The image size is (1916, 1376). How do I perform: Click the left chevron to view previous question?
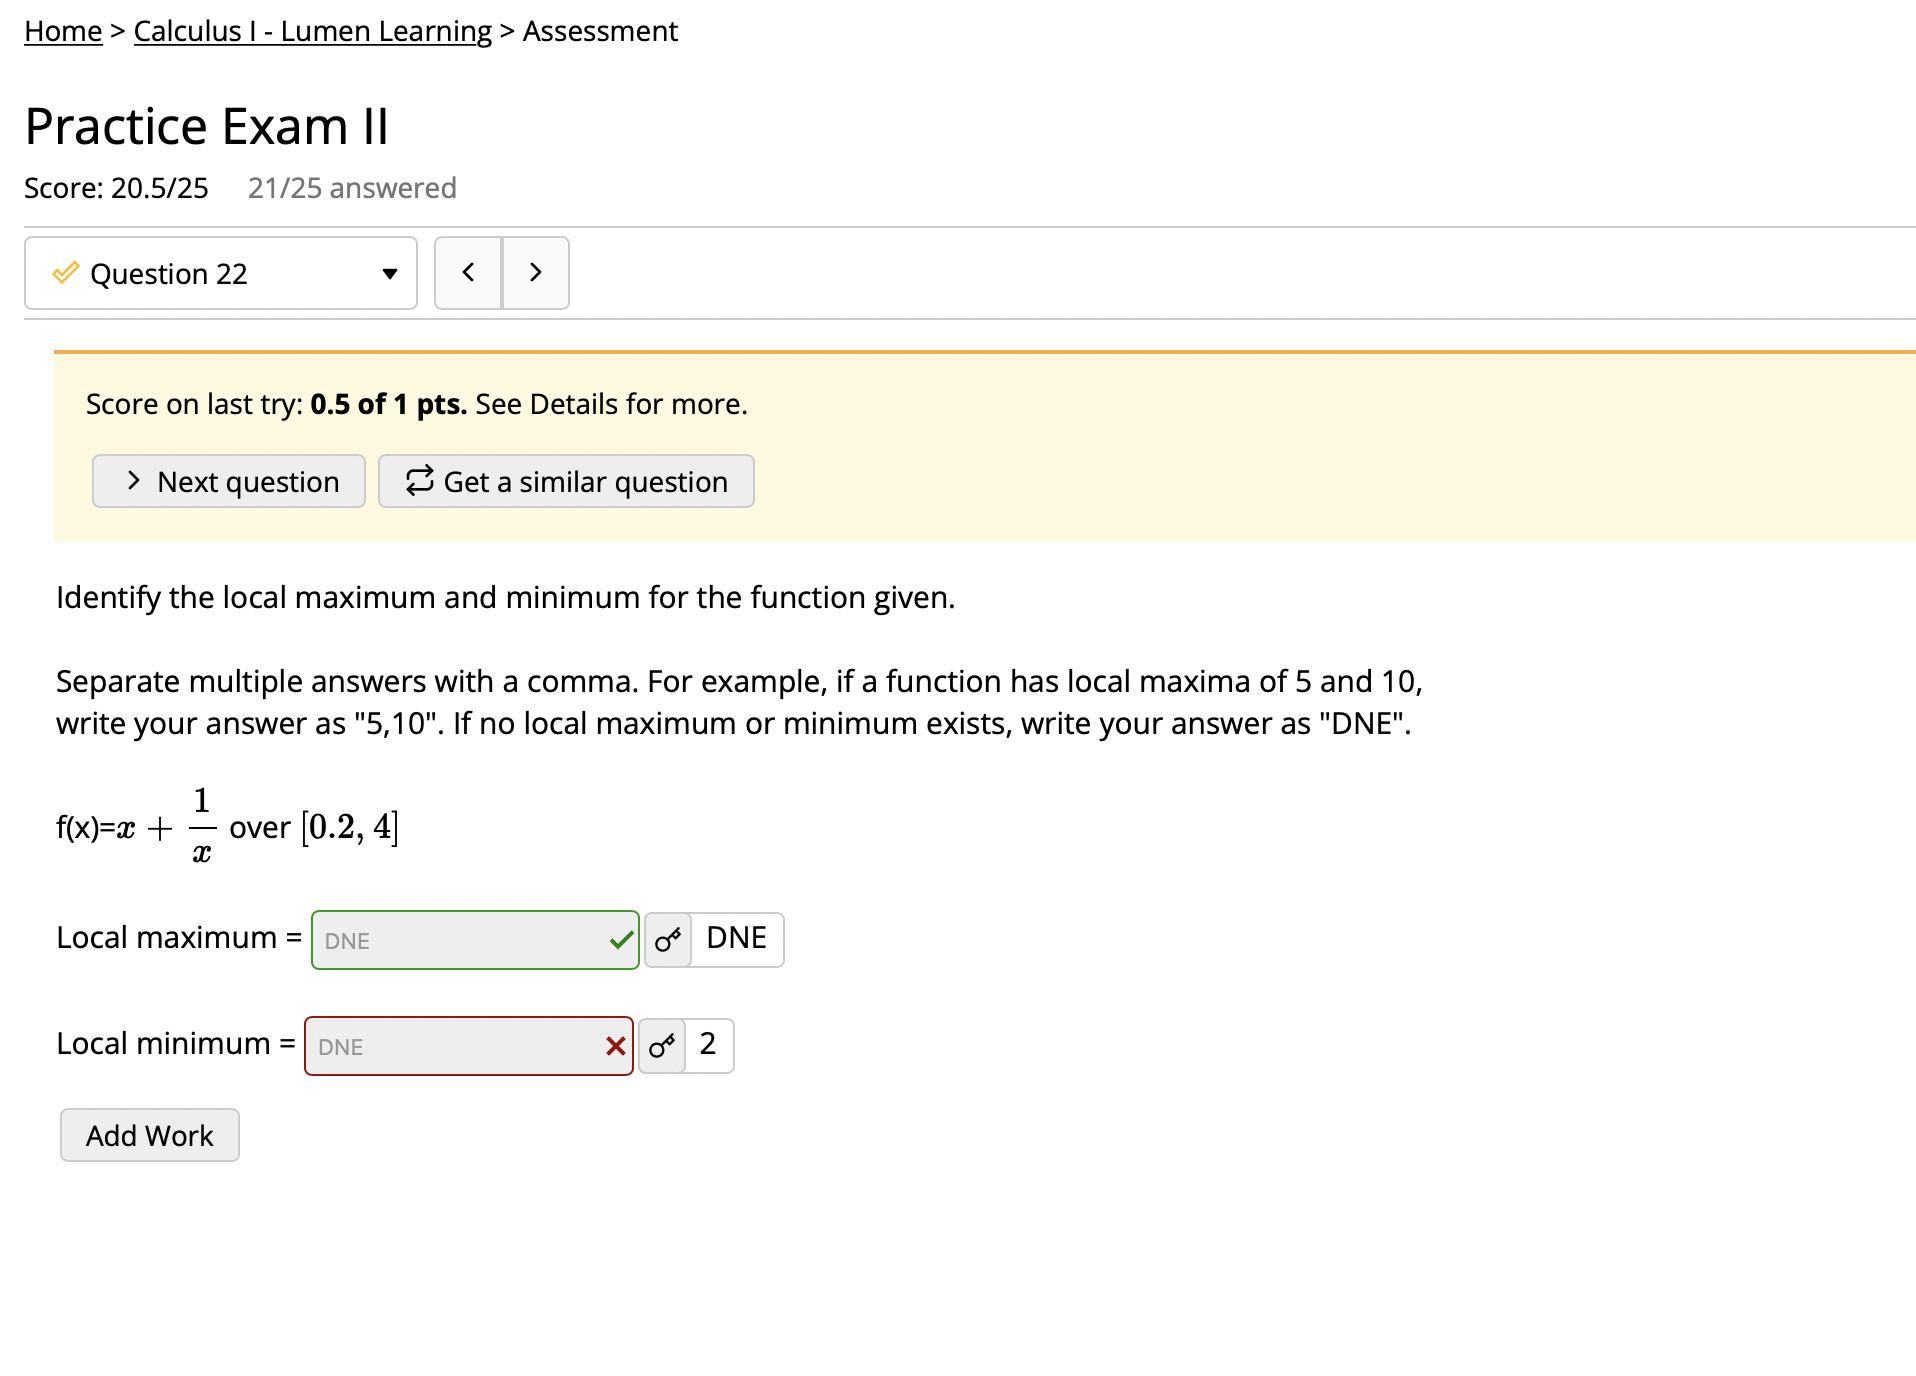point(468,272)
